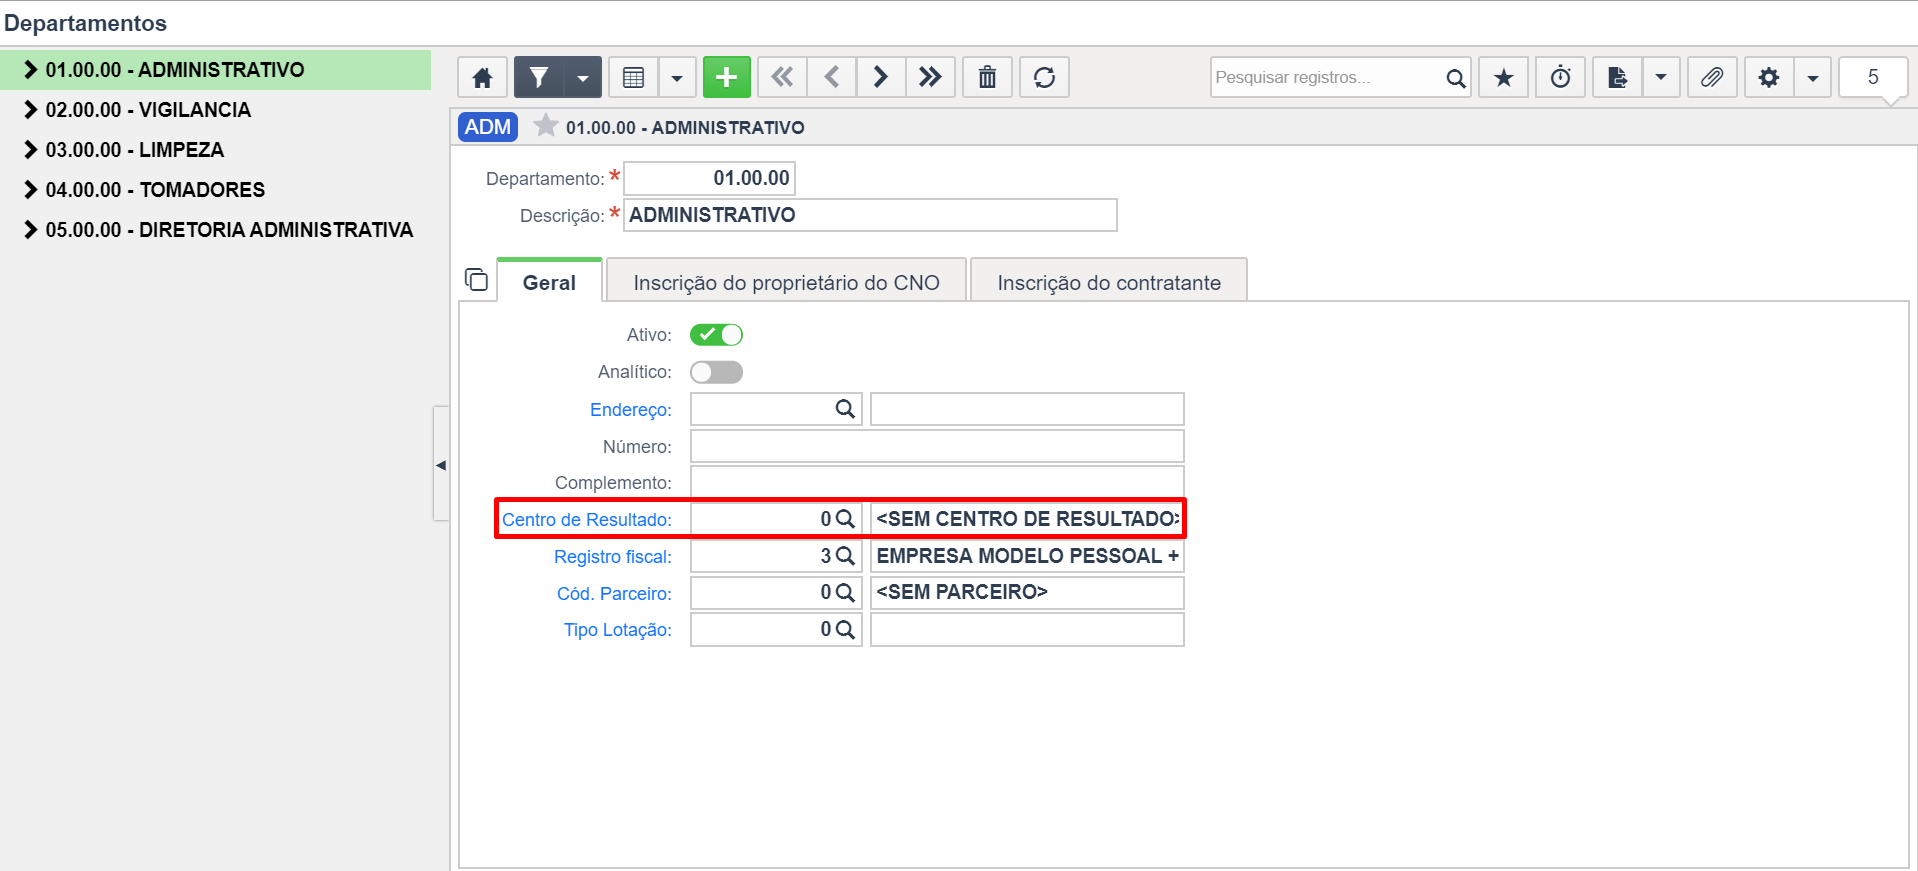Click the Pesquisar registros search field

point(1325,77)
